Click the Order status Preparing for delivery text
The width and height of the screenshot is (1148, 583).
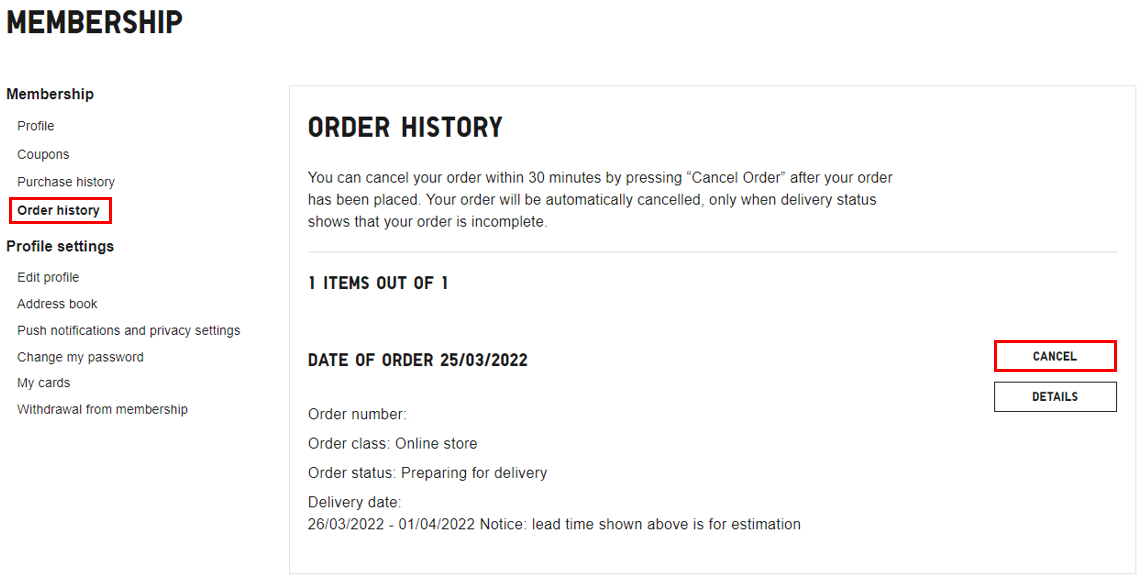click(427, 472)
